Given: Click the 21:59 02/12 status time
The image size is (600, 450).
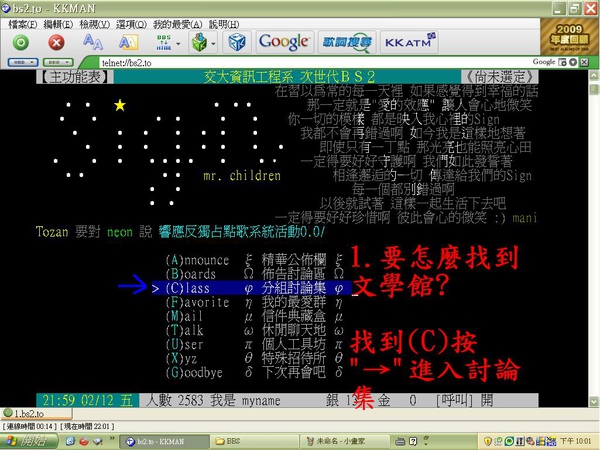Looking at the screenshot, I should (x=87, y=401).
